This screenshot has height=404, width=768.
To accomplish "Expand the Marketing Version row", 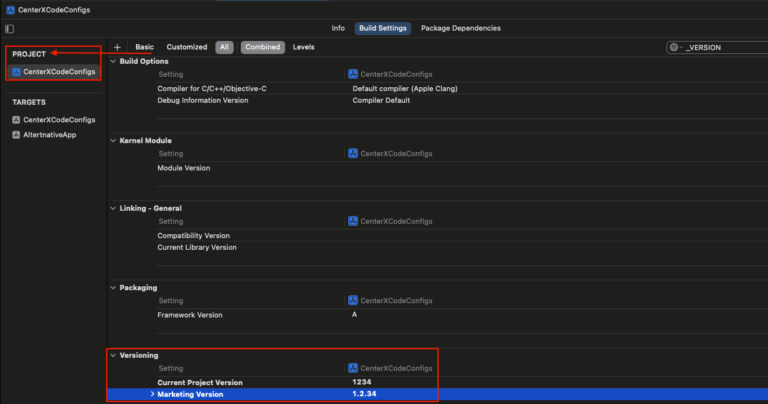I will point(152,394).
